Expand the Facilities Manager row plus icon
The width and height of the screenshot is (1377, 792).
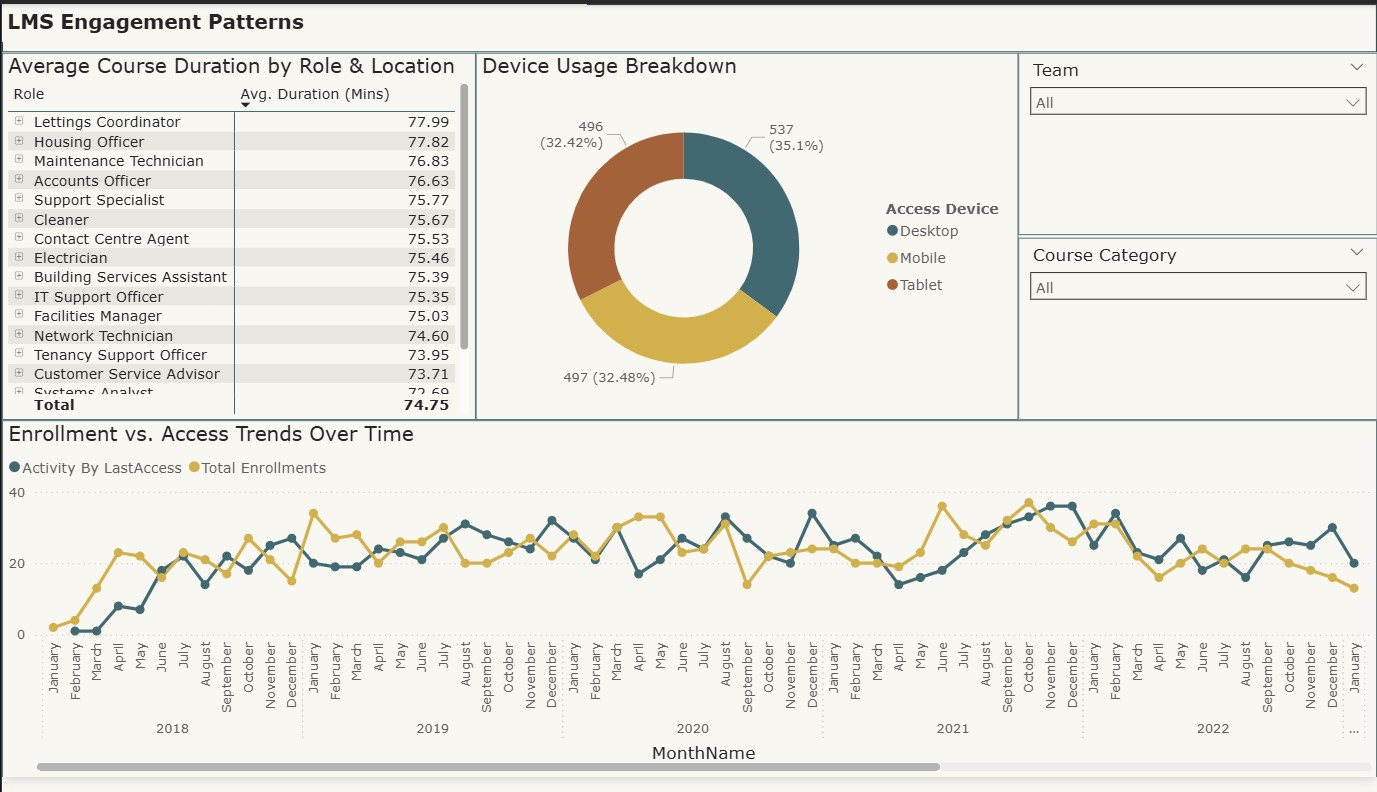pos(18,315)
